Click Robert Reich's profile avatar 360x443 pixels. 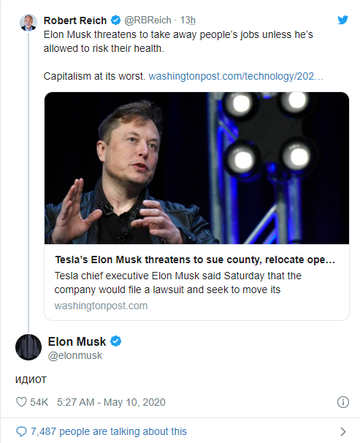[x=28, y=23]
